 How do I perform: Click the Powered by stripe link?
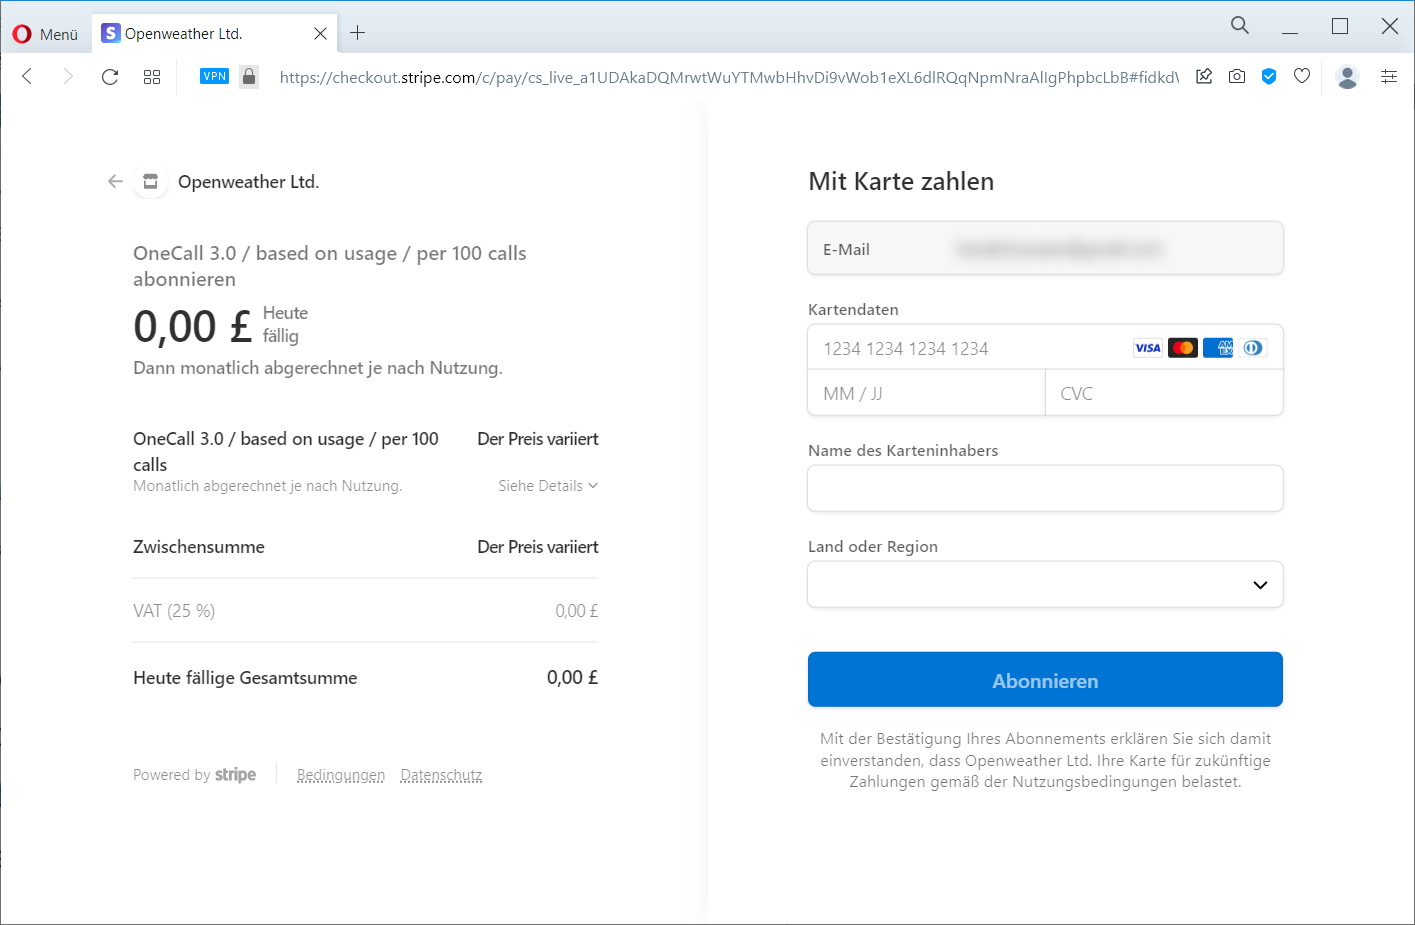tap(195, 775)
